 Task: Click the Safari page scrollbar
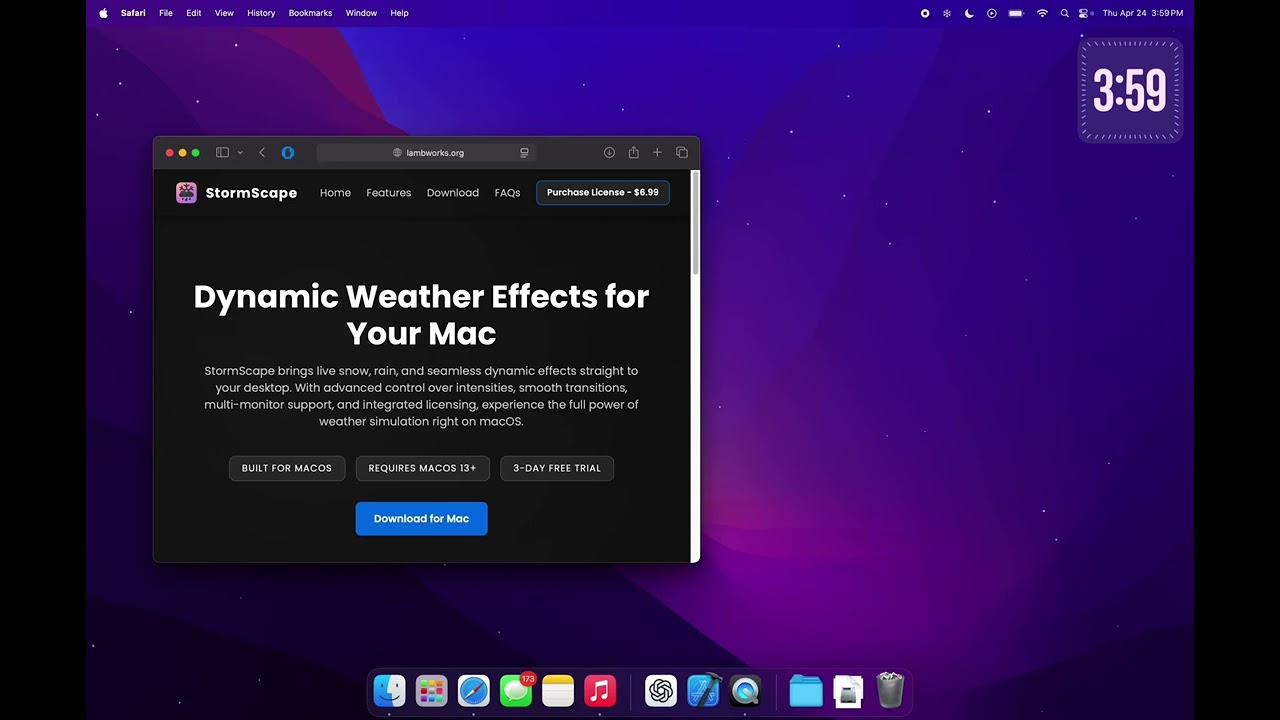[695, 222]
